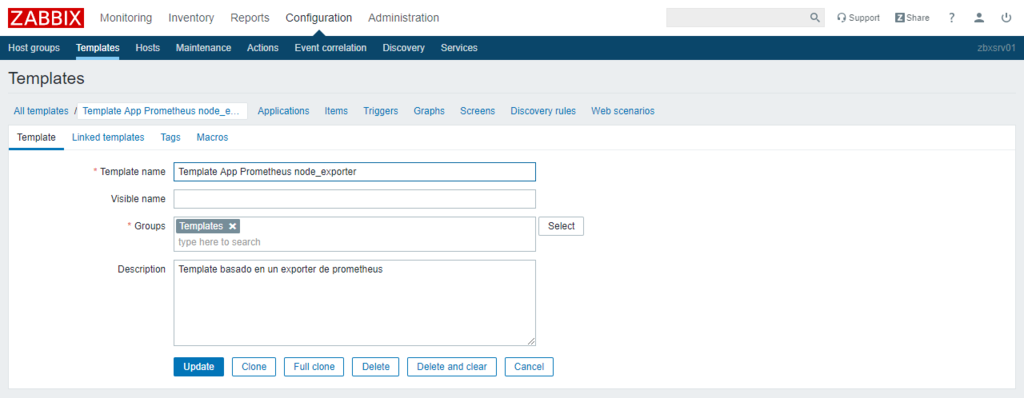This screenshot has width=1024, height=398.
Task: Click the Select groups button
Action: tap(561, 226)
